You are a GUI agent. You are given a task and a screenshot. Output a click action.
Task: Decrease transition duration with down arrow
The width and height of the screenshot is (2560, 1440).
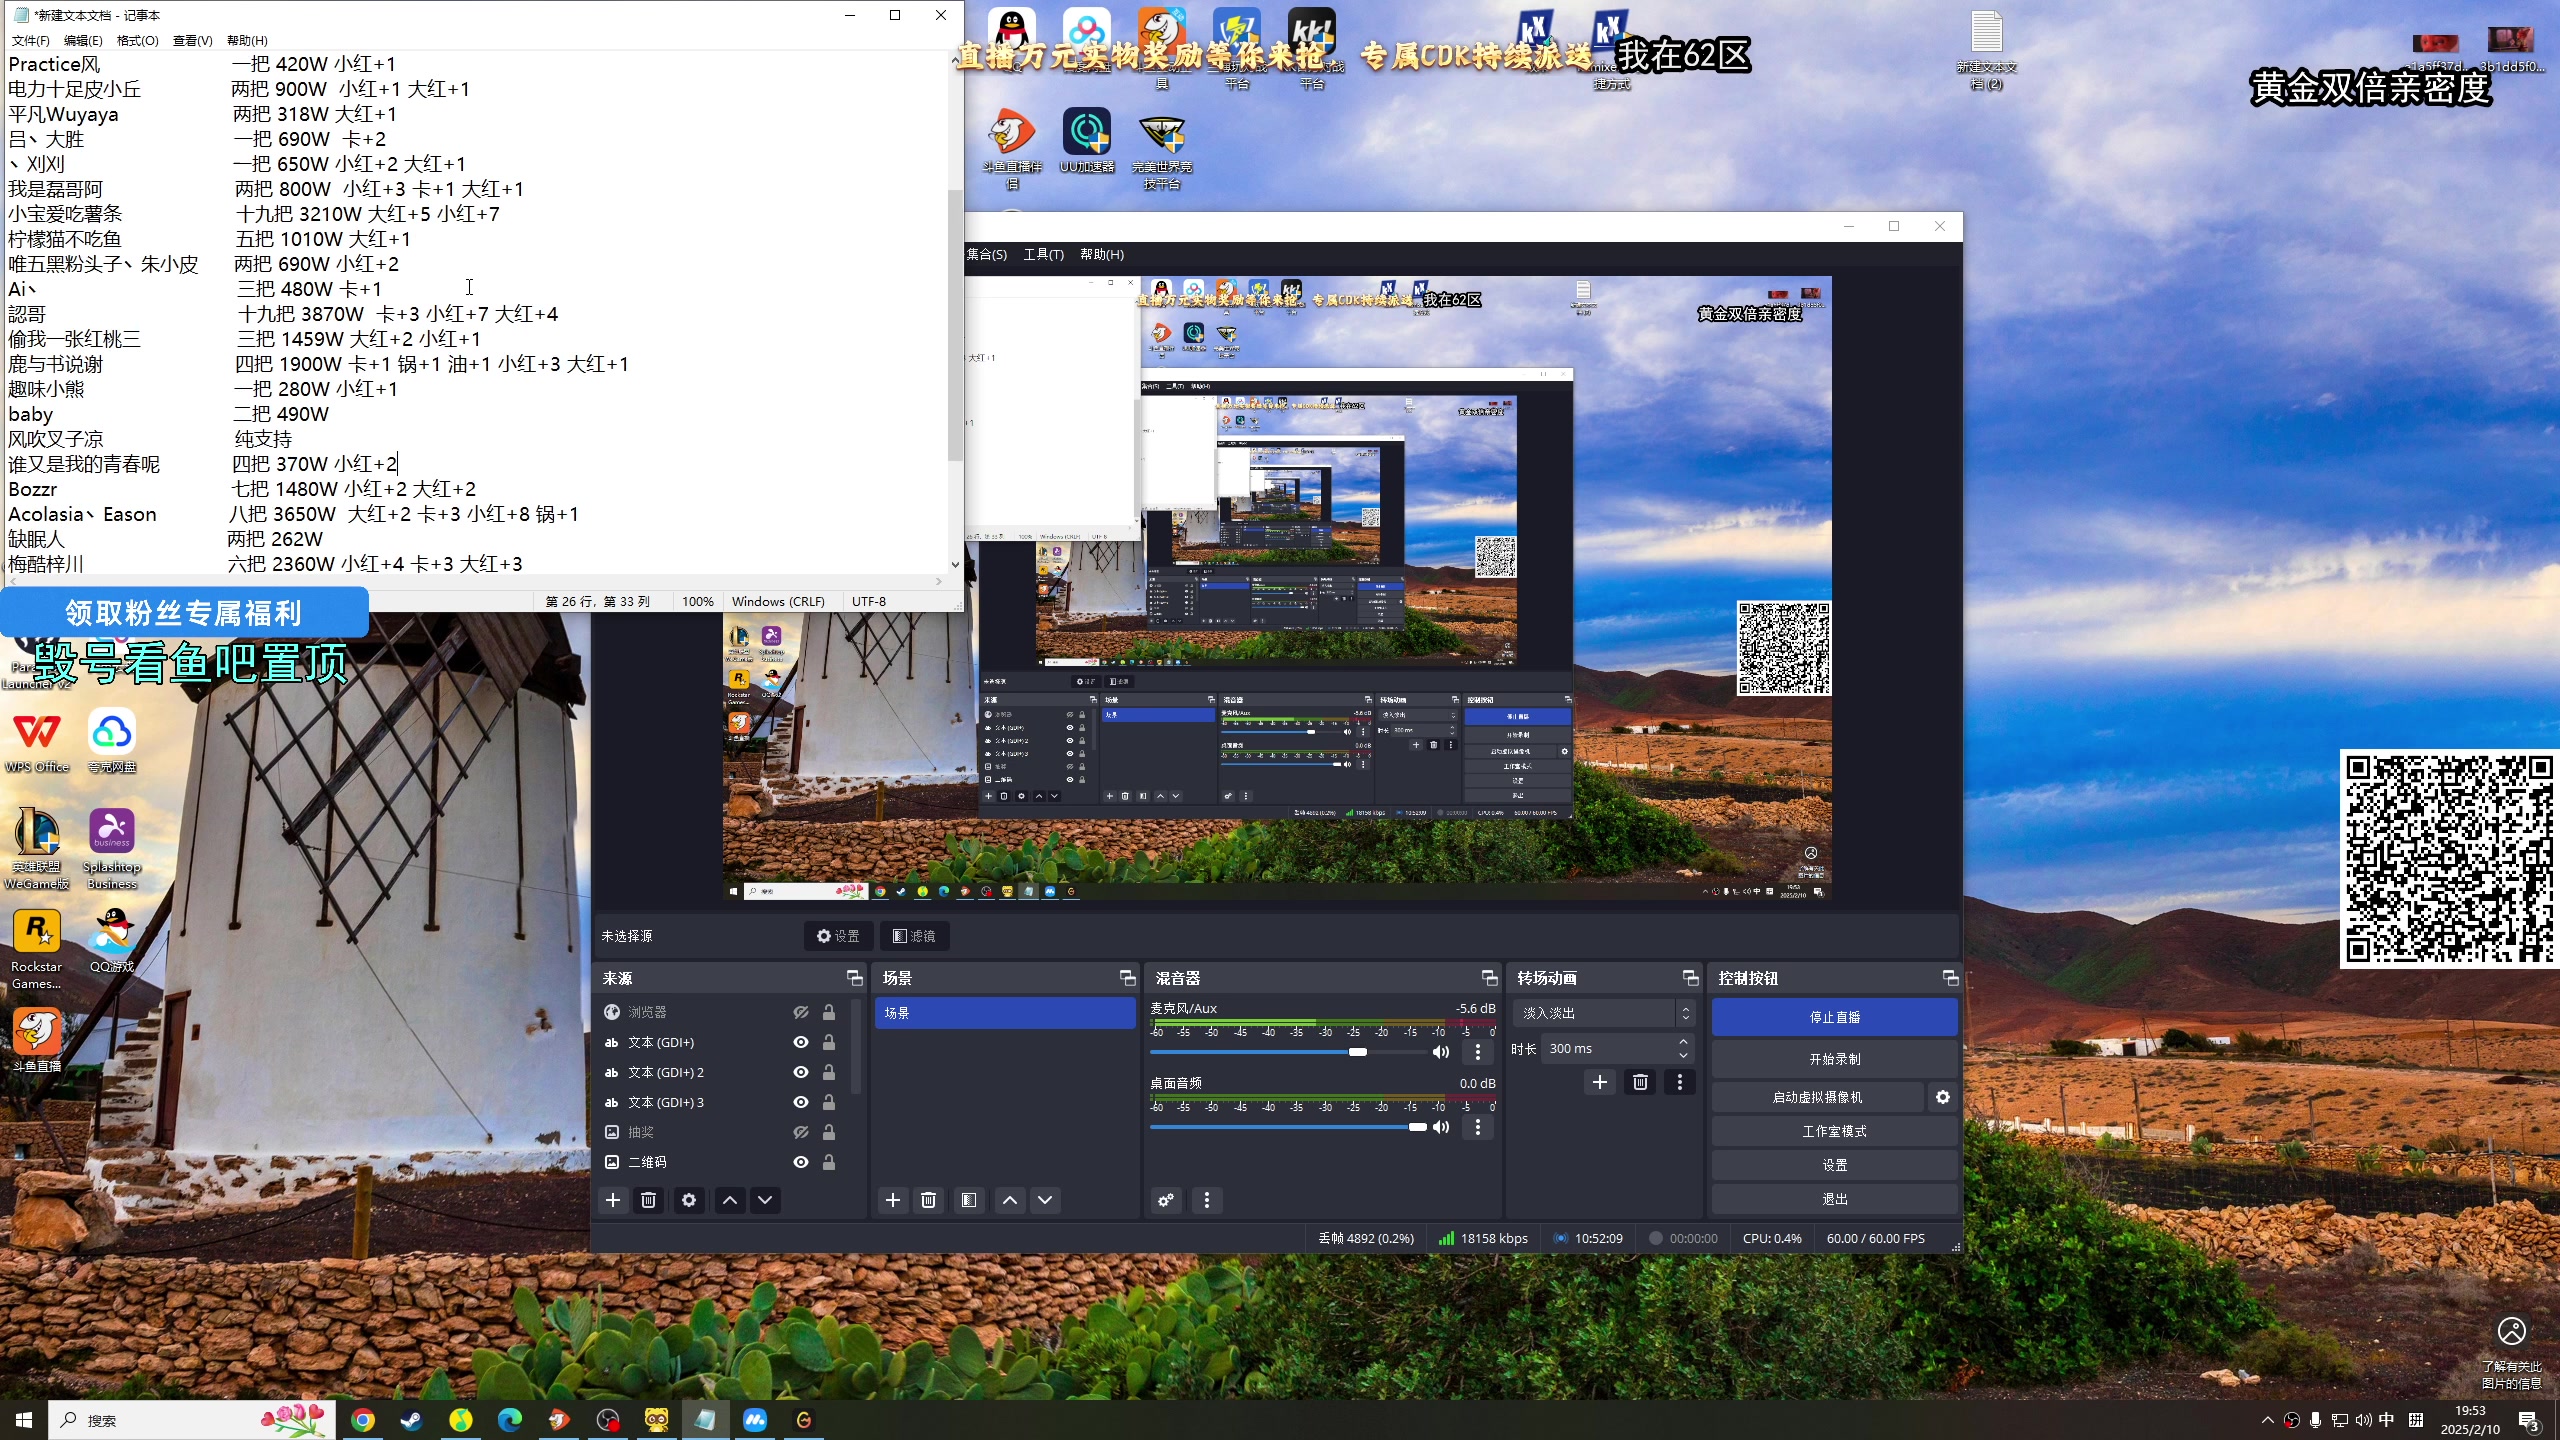pyautogui.click(x=1683, y=1056)
